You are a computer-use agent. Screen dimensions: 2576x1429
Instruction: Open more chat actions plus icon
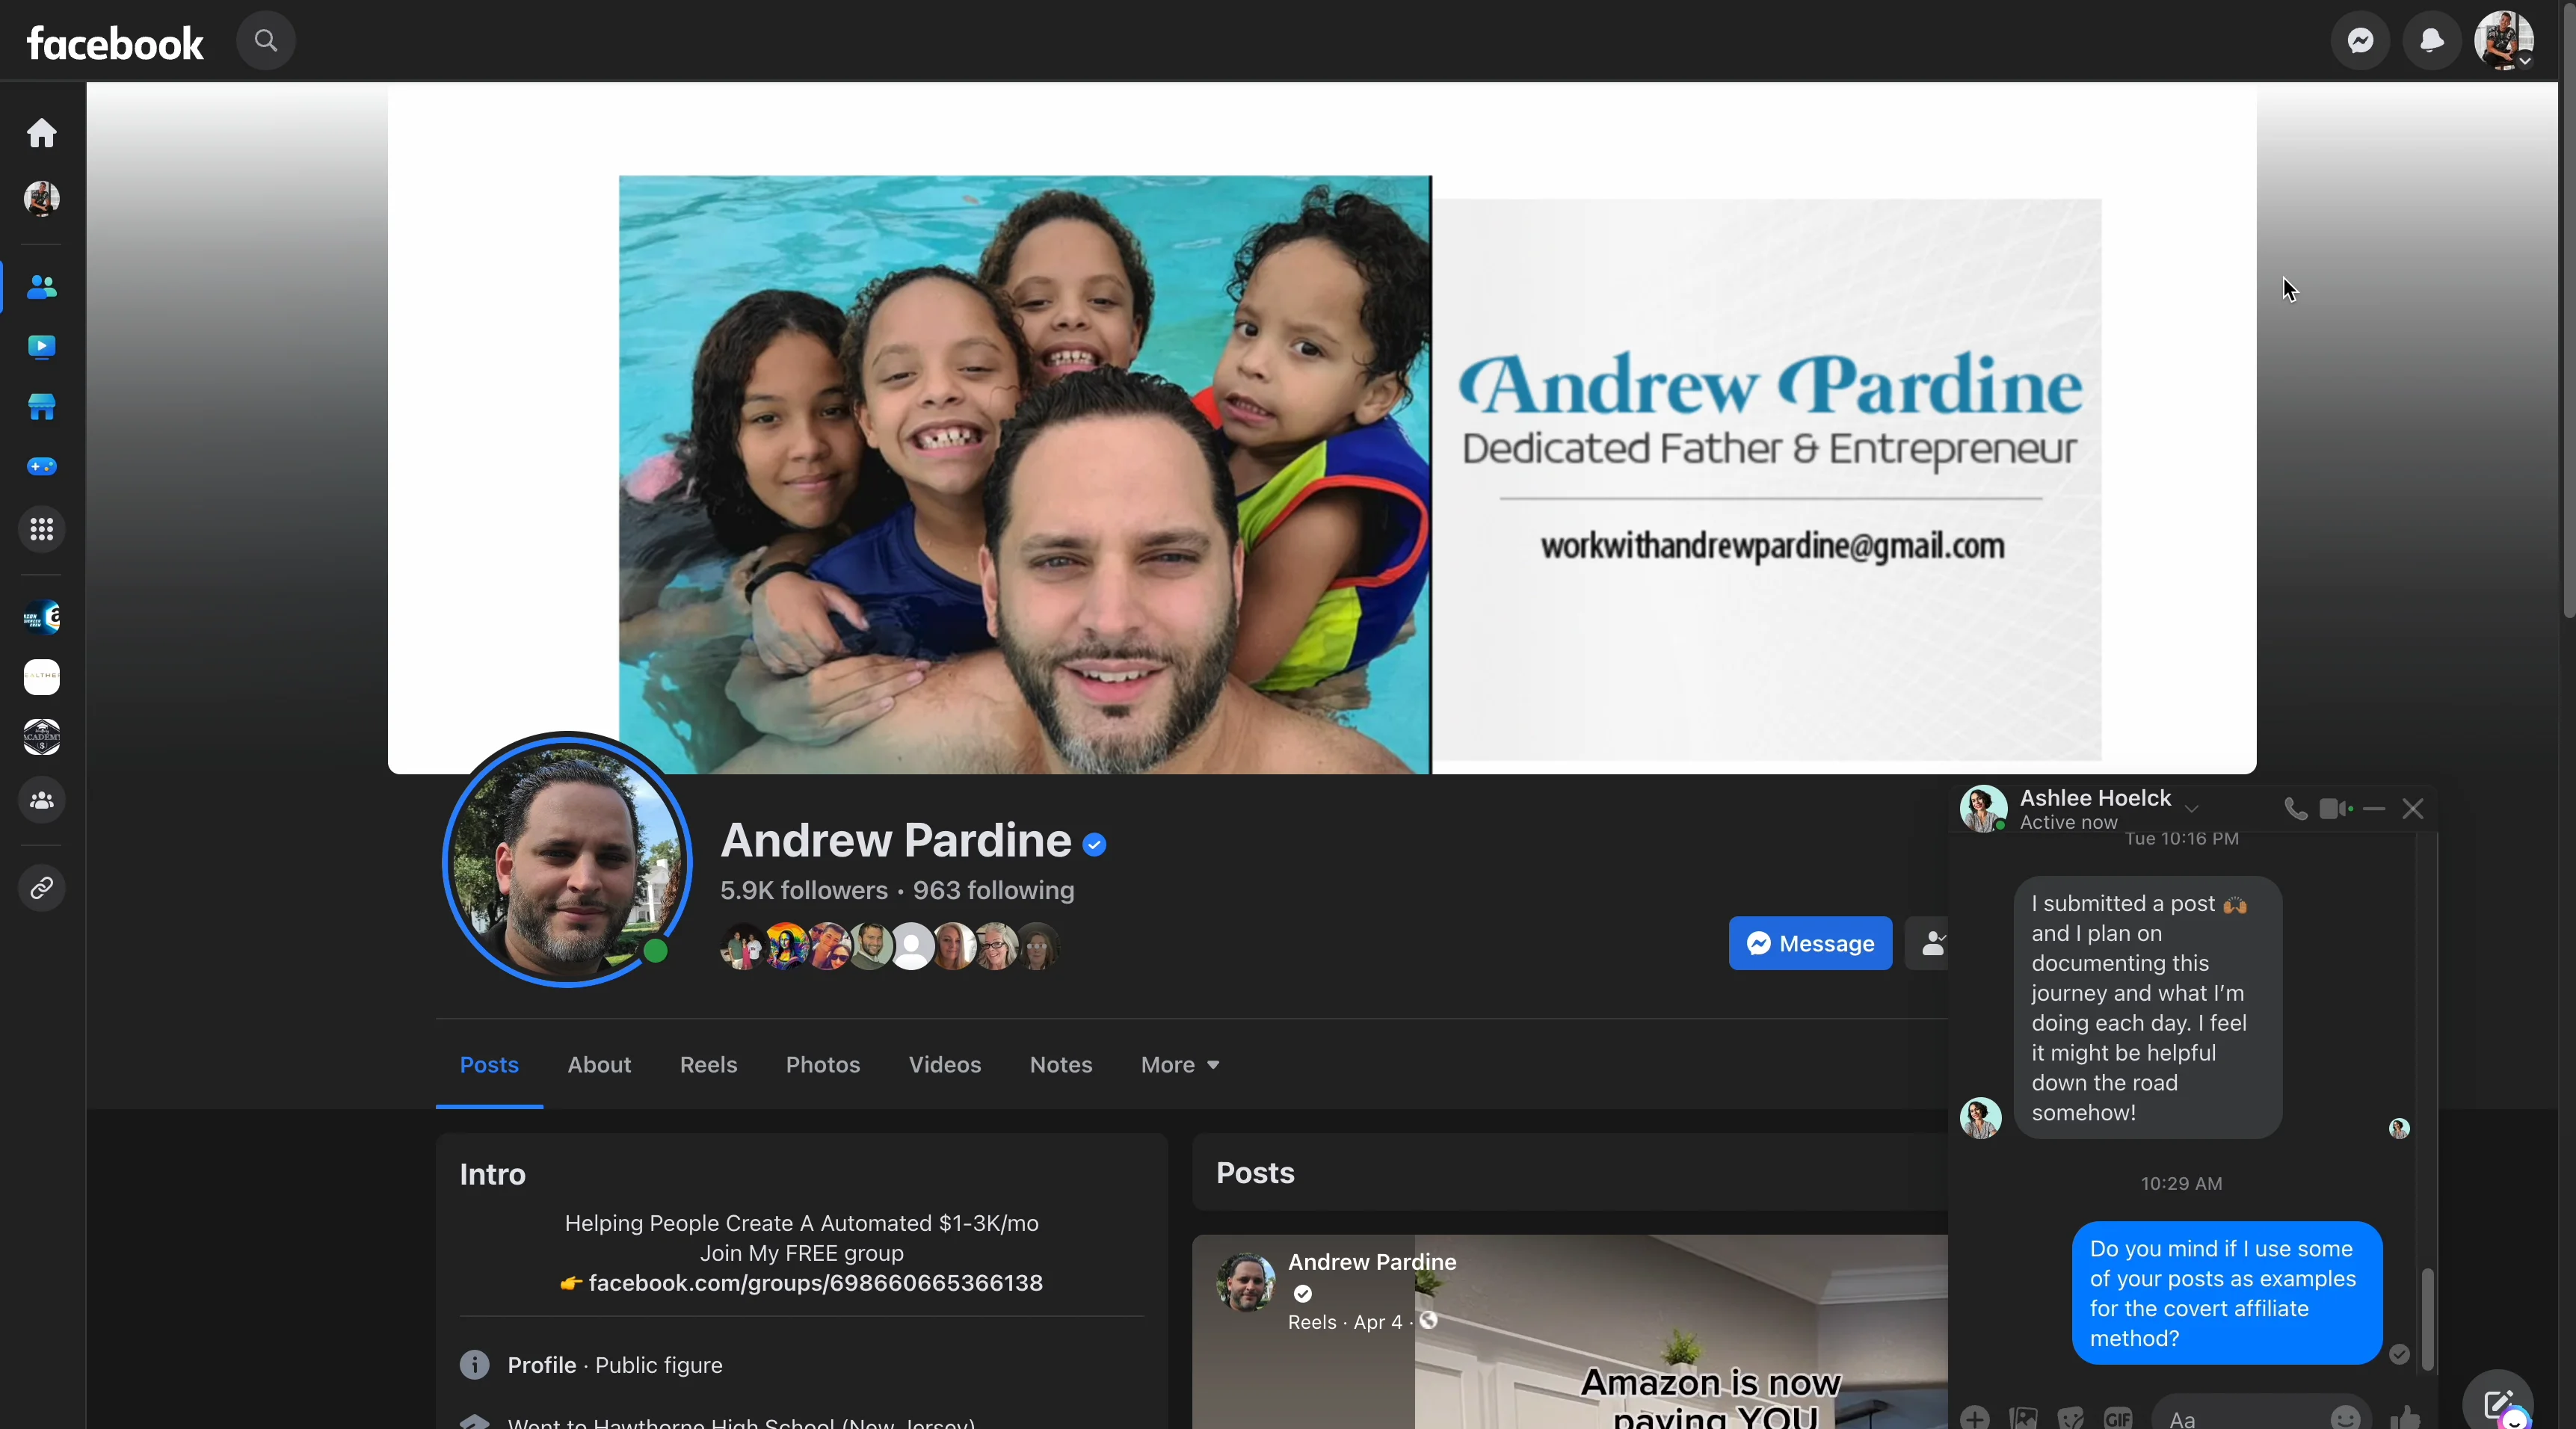click(1975, 1417)
